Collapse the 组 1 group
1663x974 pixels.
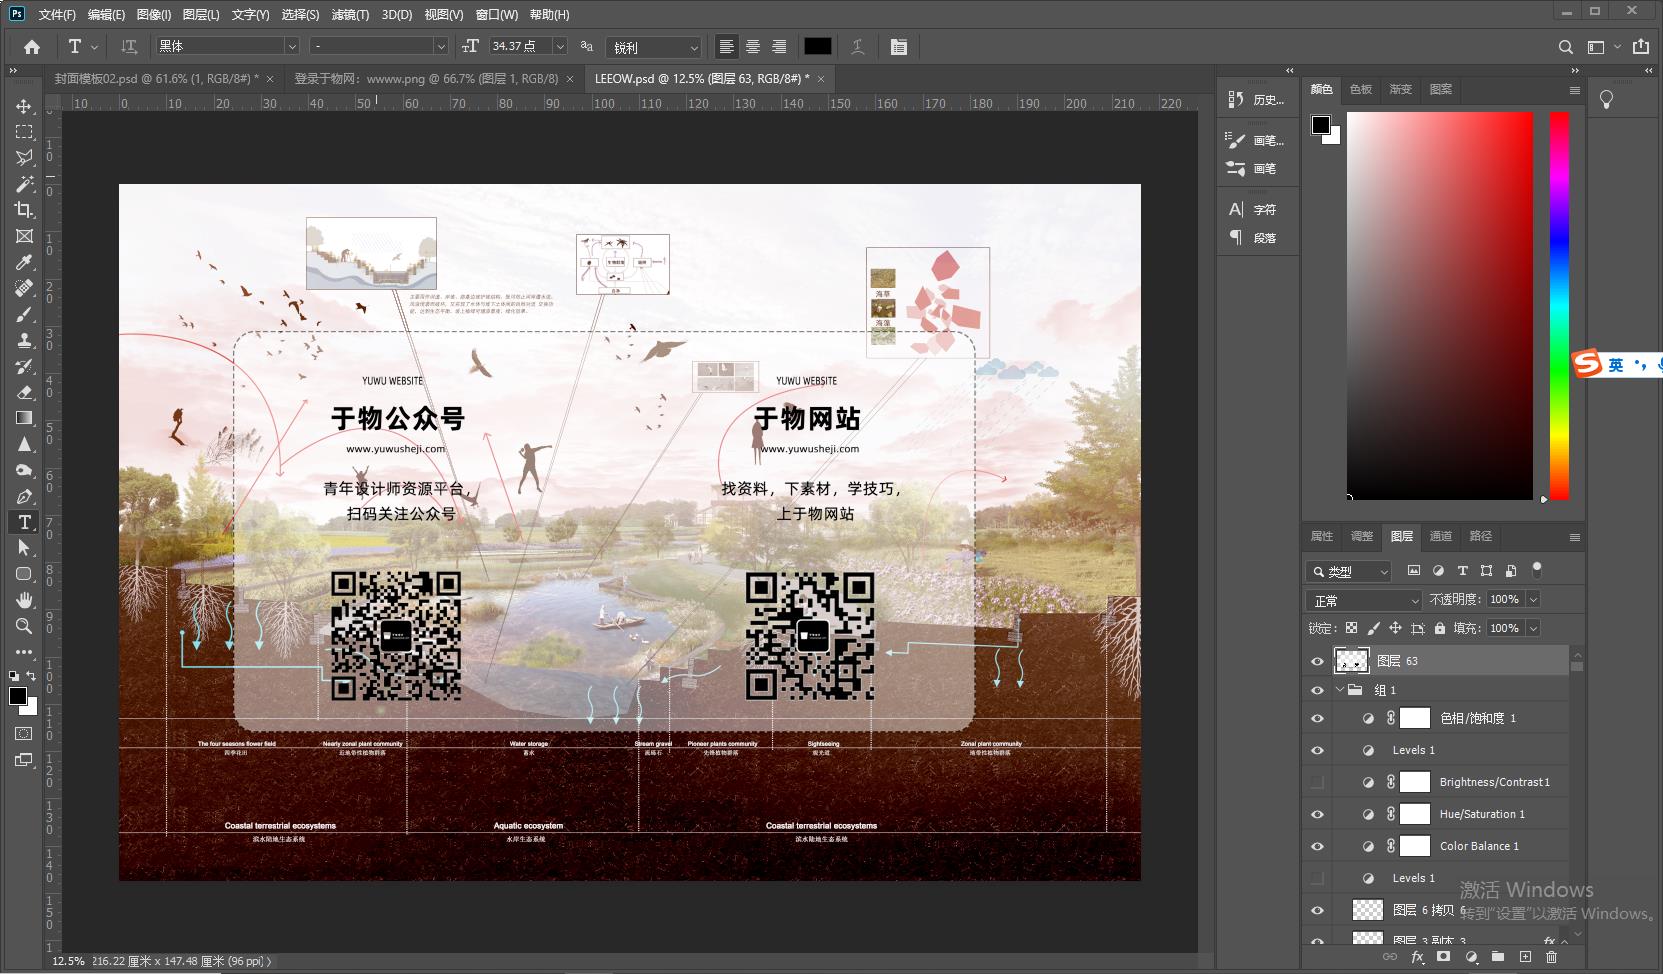pos(1340,690)
